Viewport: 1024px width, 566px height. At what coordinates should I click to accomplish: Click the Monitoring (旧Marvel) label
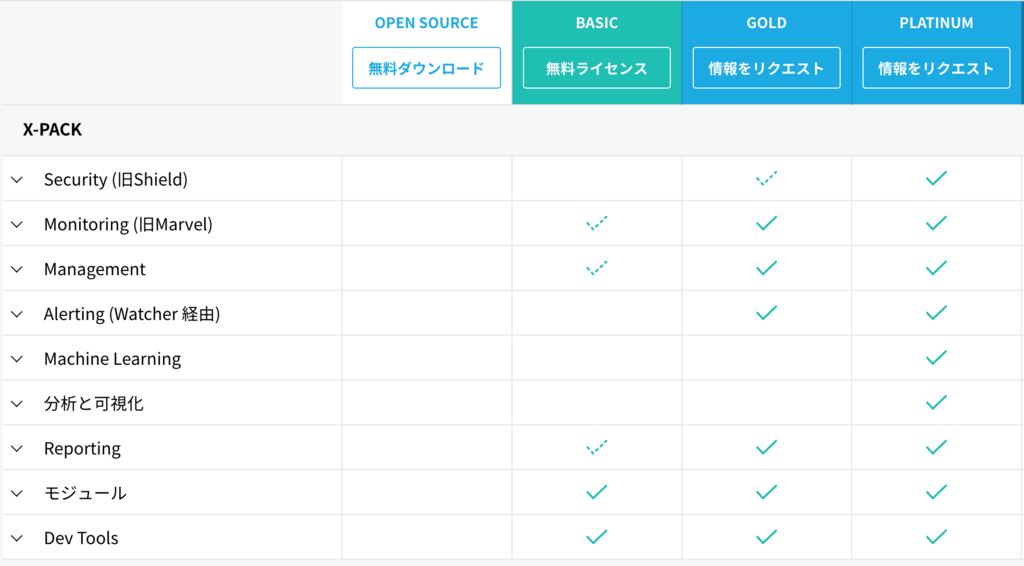click(128, 225)
